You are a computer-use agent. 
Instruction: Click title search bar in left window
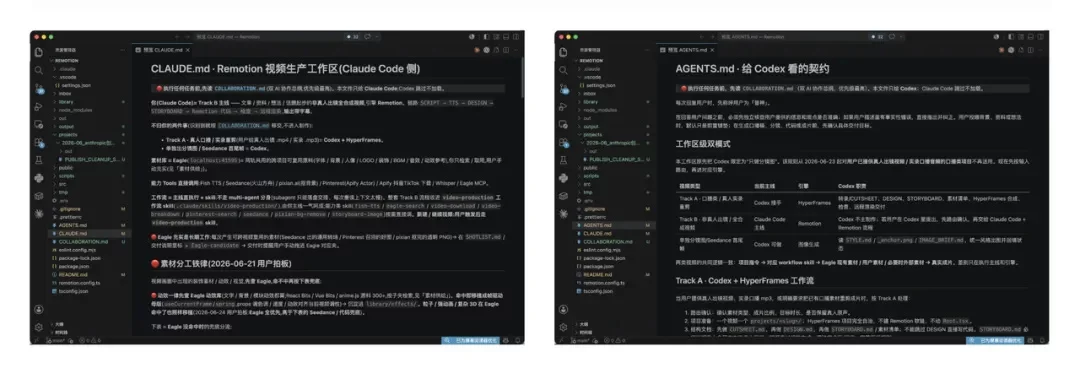click(x=269, y=37)
